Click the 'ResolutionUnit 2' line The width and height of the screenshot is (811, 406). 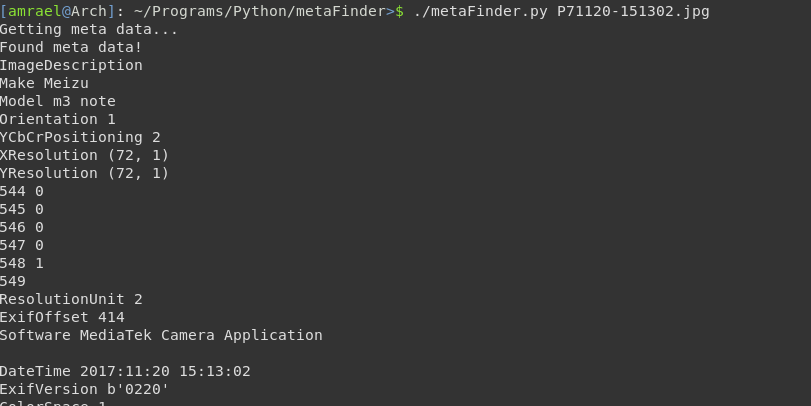71,299
